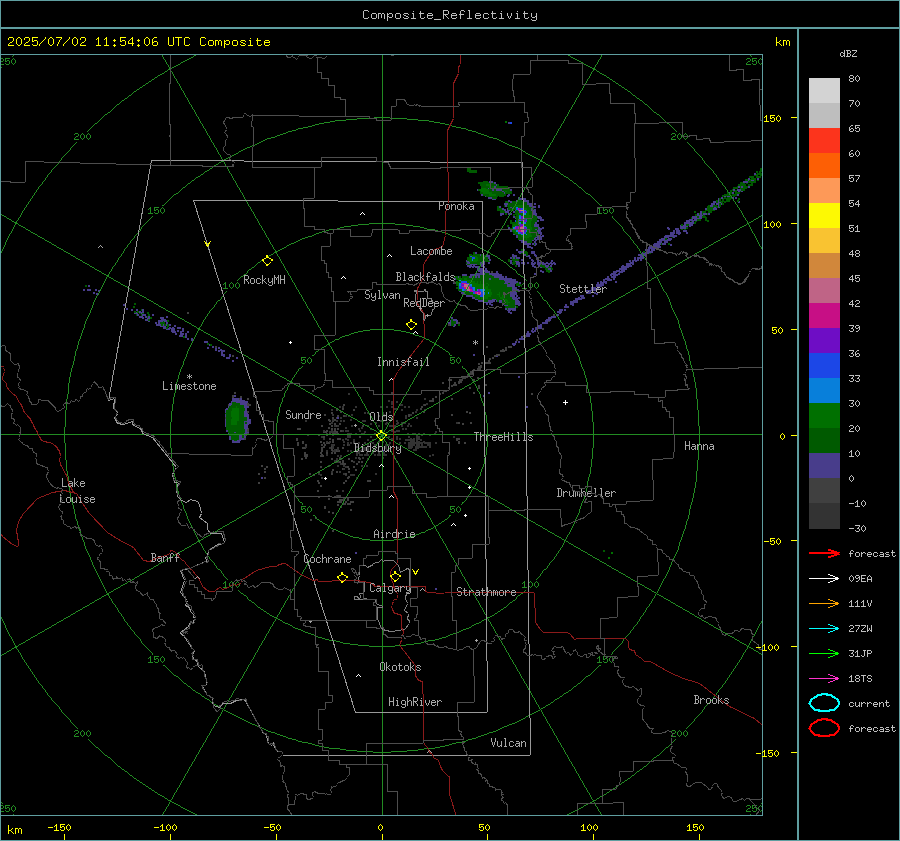The width and height of the screenshot is (900, 841).
Task: Click the yellow radar site marker at Didsbury
Action: tap(381, 436)
